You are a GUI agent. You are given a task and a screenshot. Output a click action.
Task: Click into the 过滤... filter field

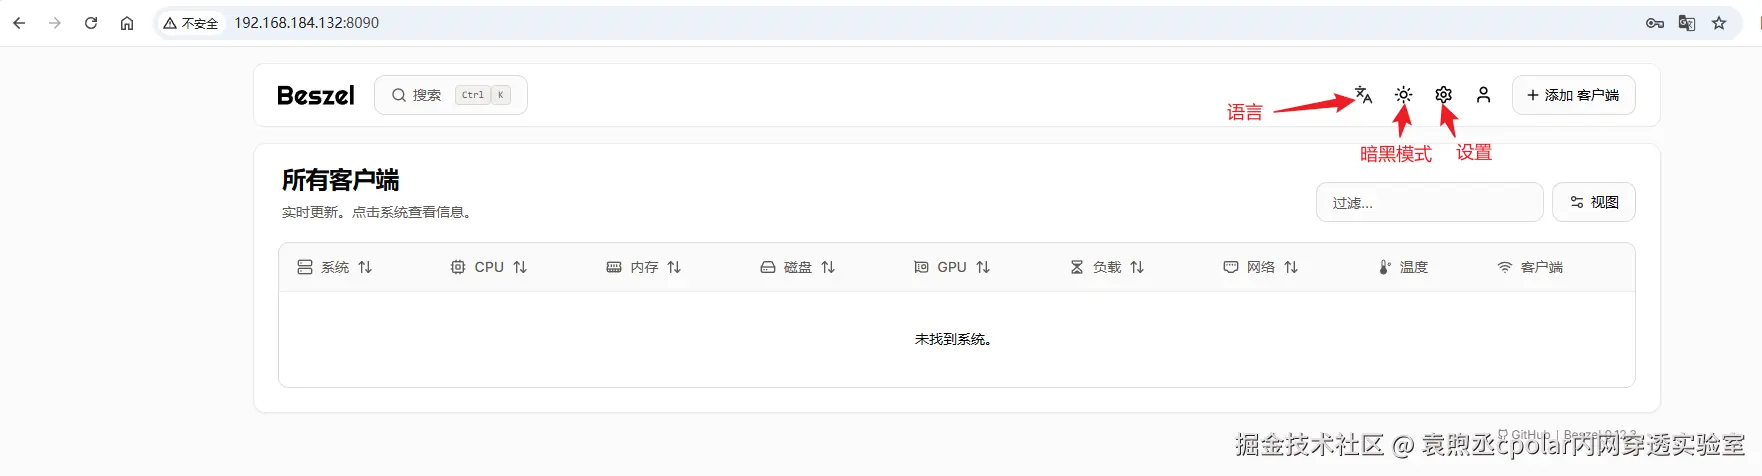(x=1430, y=202)
